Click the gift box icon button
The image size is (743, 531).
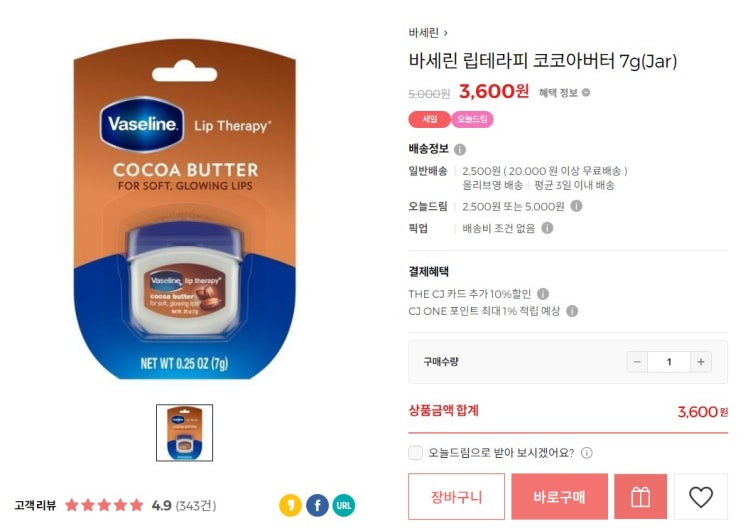[640, 496]
